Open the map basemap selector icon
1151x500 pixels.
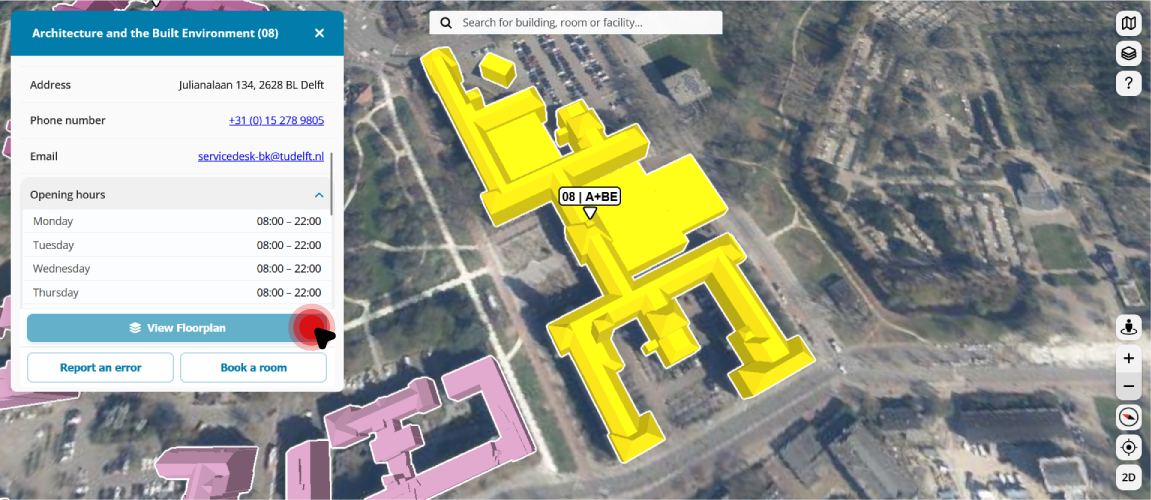click(1128, 25)
